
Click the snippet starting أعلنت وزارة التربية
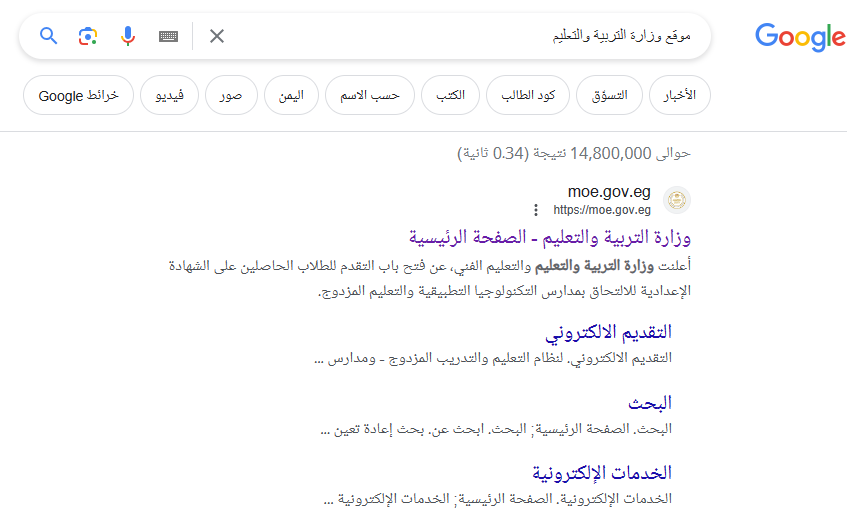tap(430, 278)
